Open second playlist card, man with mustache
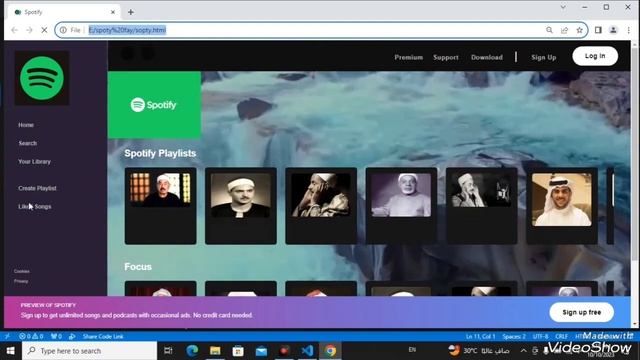The width and height of the screenshot is (640, 360). coord(241,206)
